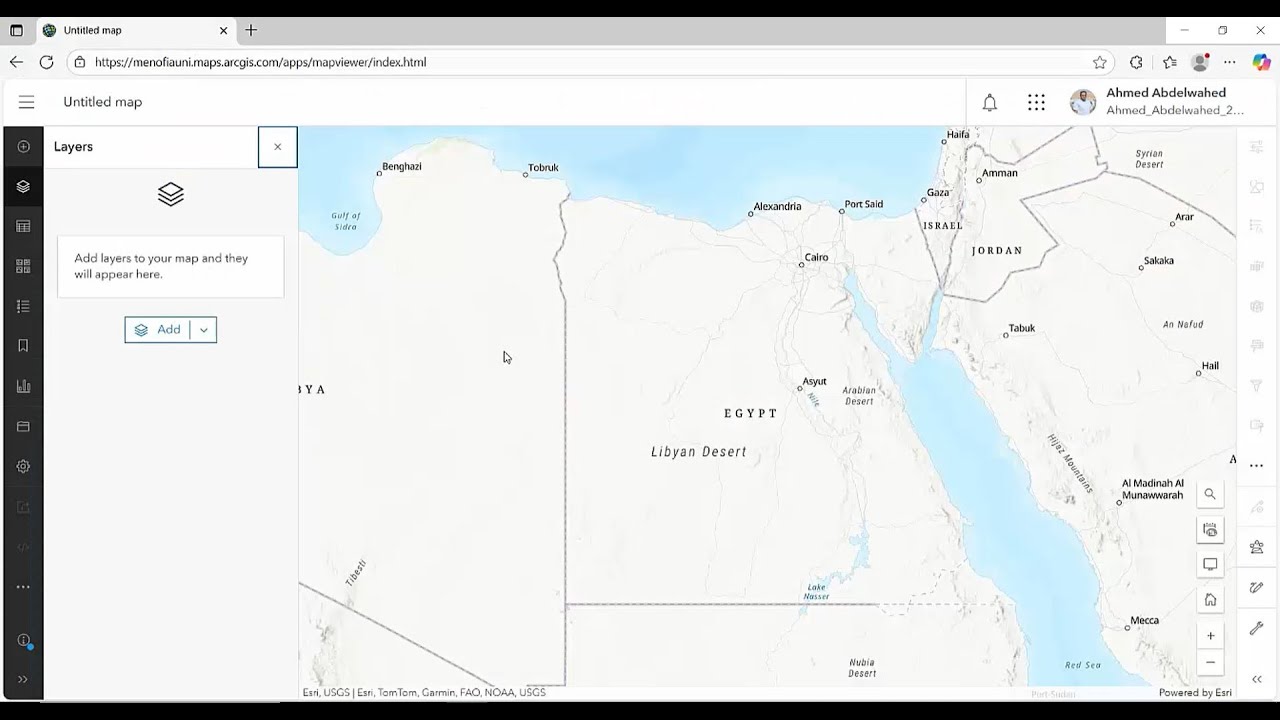Click the Asyut city label

[814, 382]
